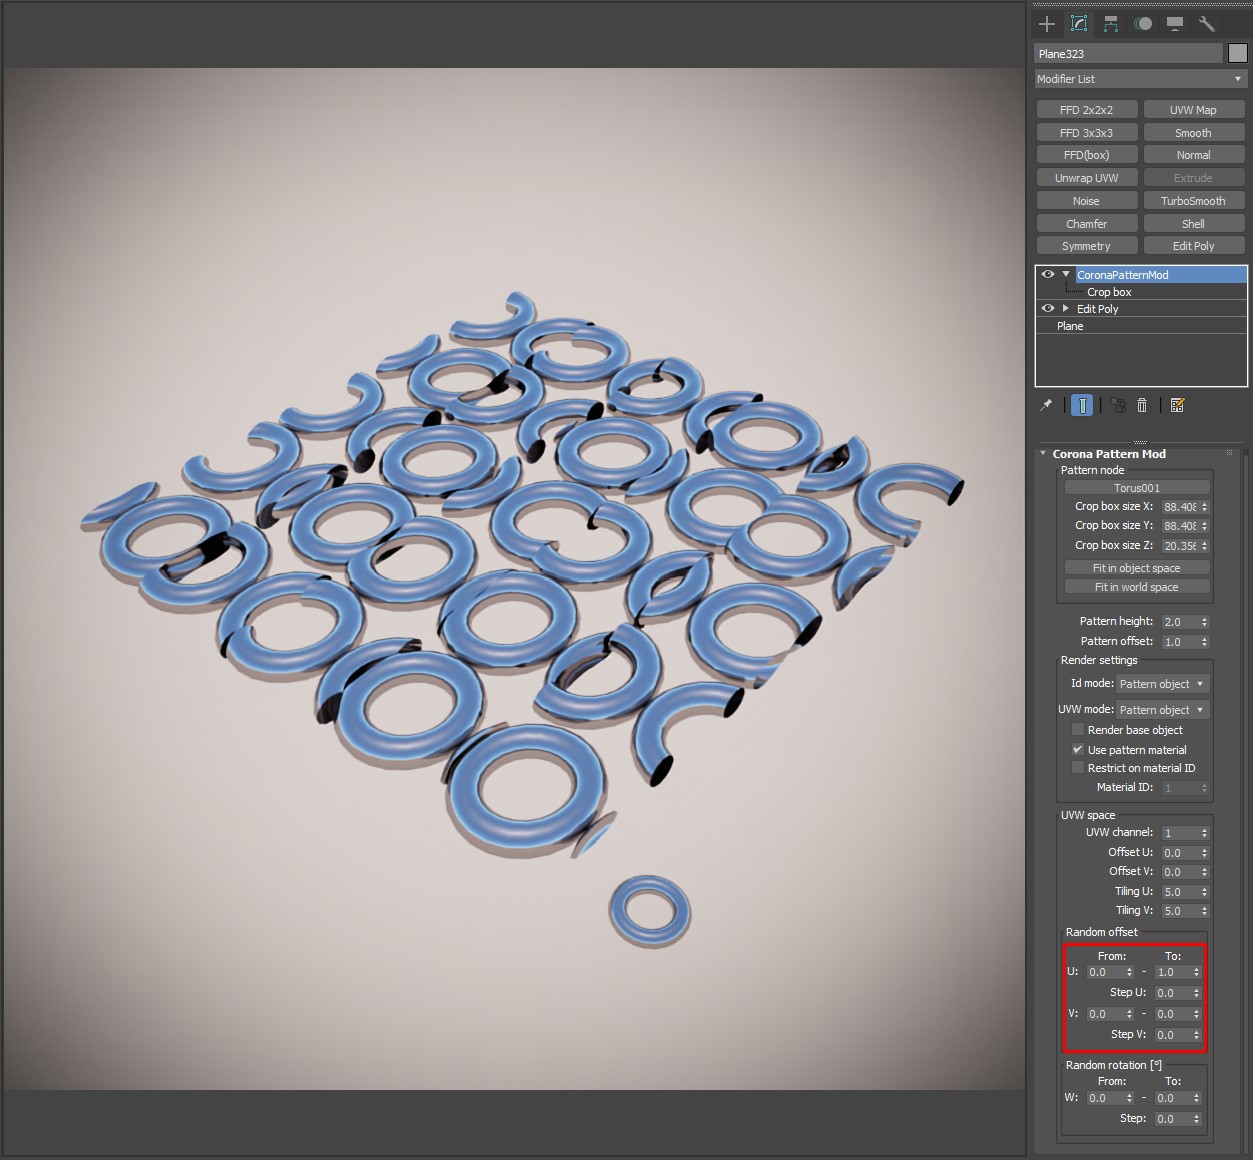1253x1160 pixels.
Task: Expand the Edit Poly stack entry
Action: click(x=1066, y=309)
